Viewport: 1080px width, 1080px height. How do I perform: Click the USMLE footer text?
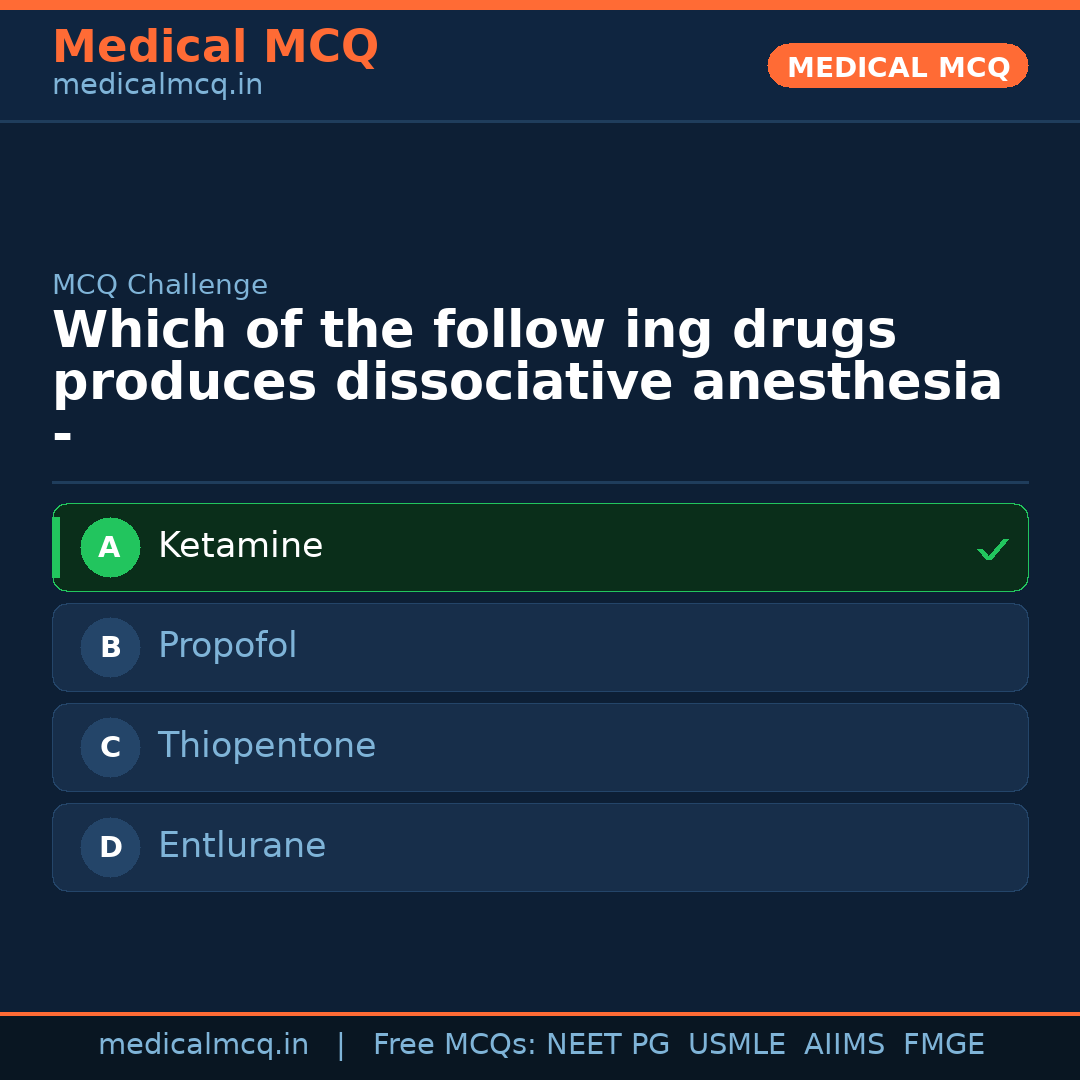(736, 1045)
